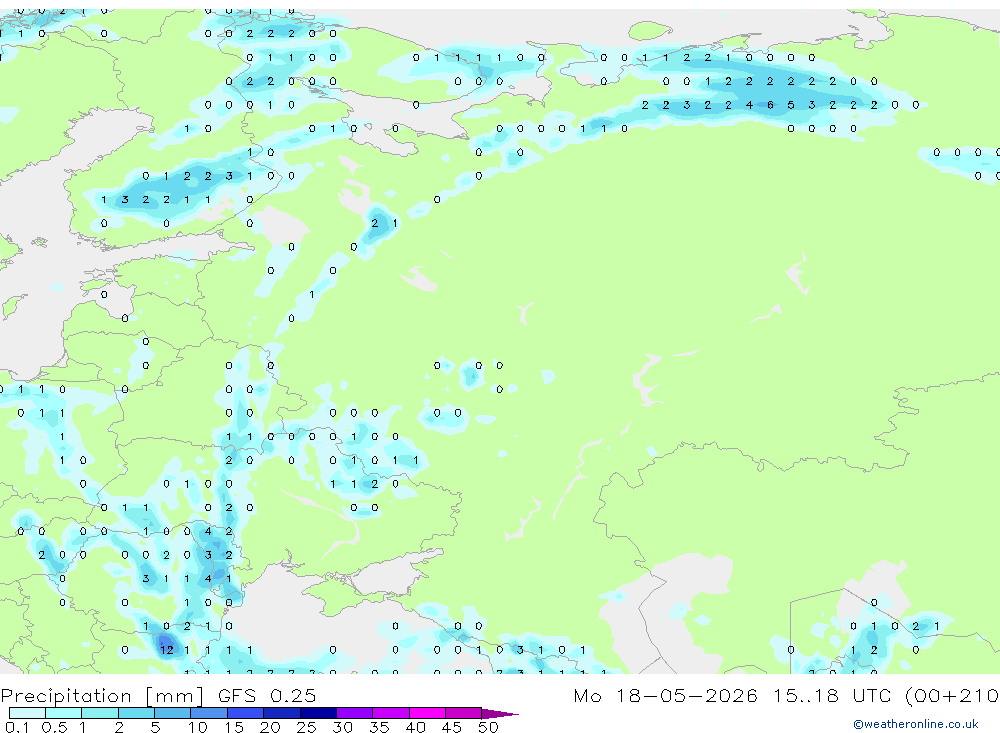Click the '15..18 UTC' time range text
Viewport: 1000px width, 733px height.
(833, 695)
